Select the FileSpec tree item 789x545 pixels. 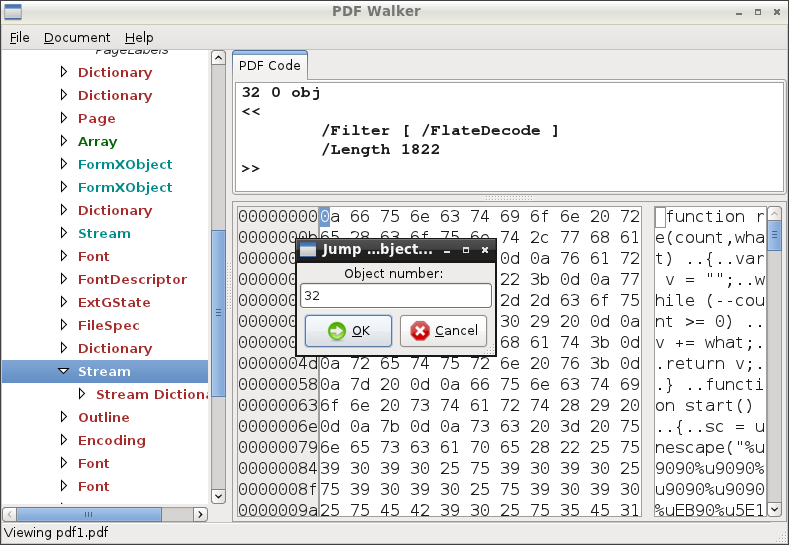108,325
